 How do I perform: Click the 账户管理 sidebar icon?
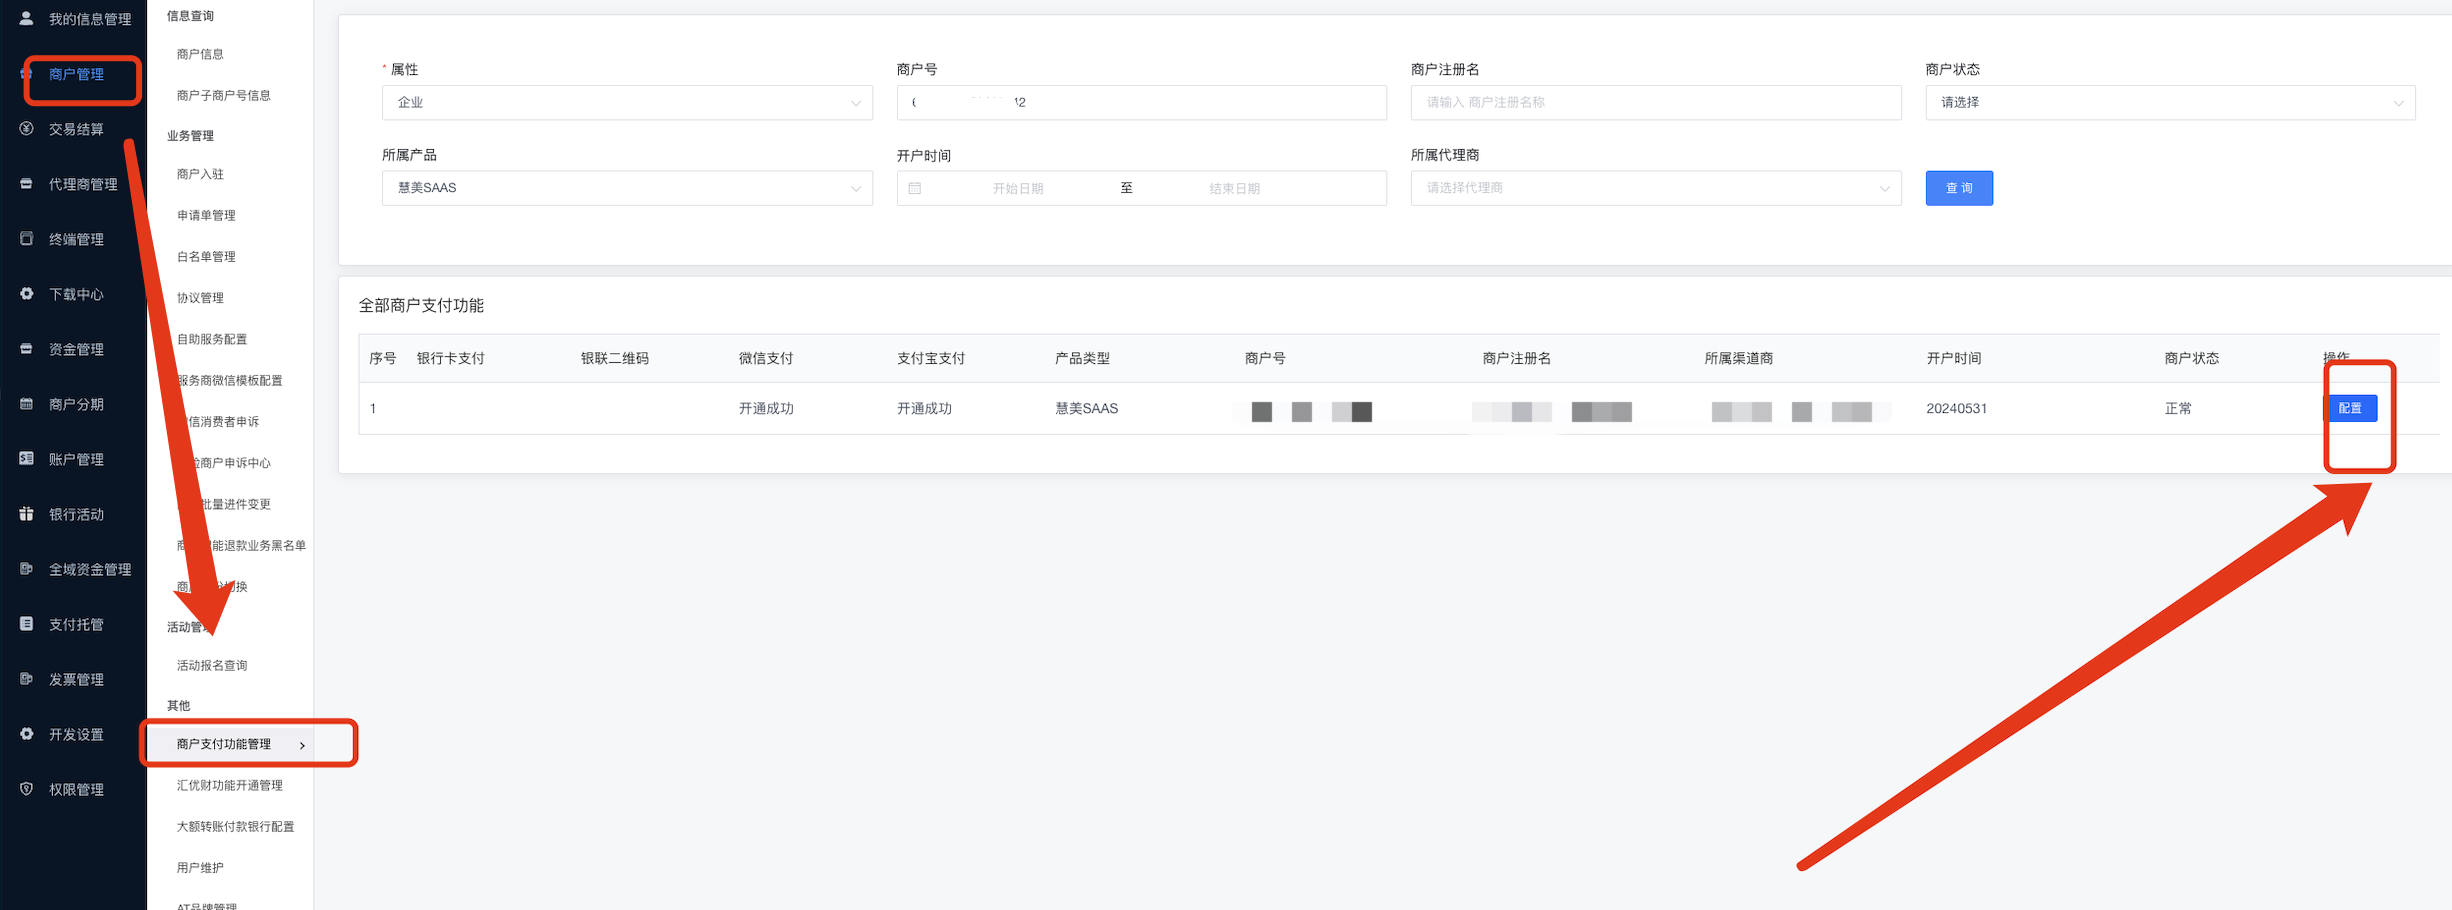click(x=27, y=459)
